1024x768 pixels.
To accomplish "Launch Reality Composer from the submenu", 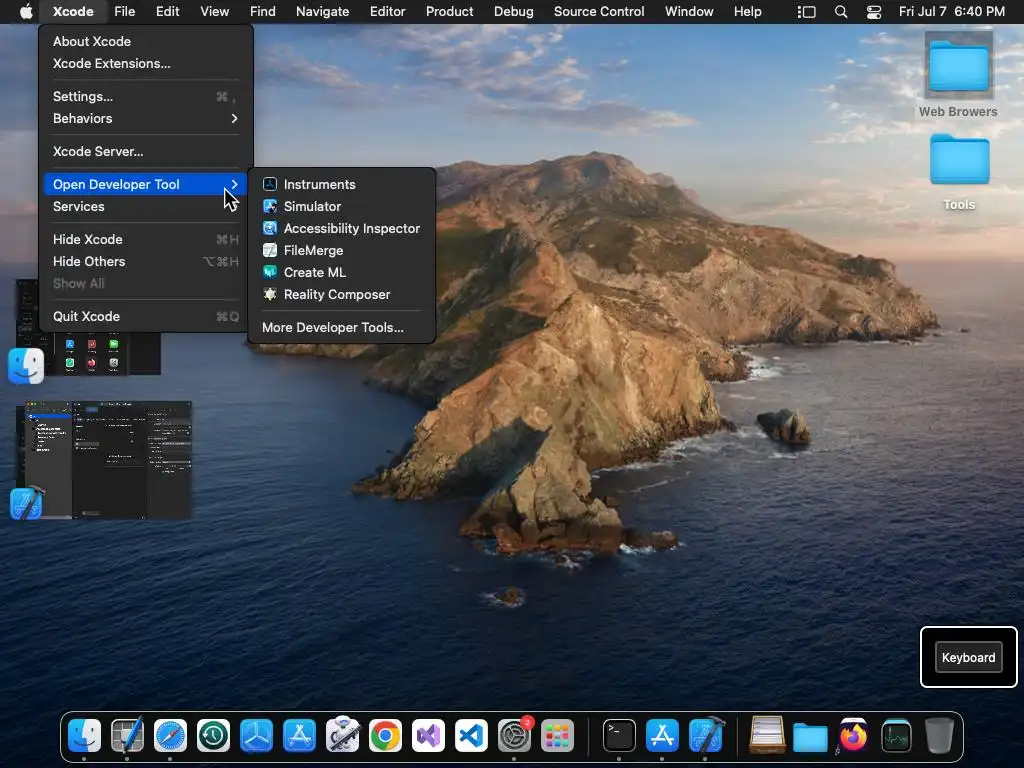I will 336,294.
